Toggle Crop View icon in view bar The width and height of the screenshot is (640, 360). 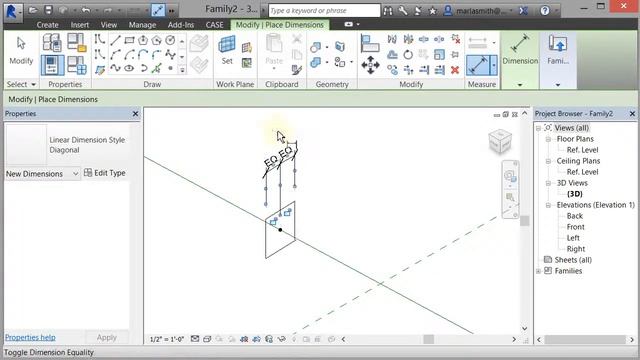pyautogui.click(x=244, y=339)
